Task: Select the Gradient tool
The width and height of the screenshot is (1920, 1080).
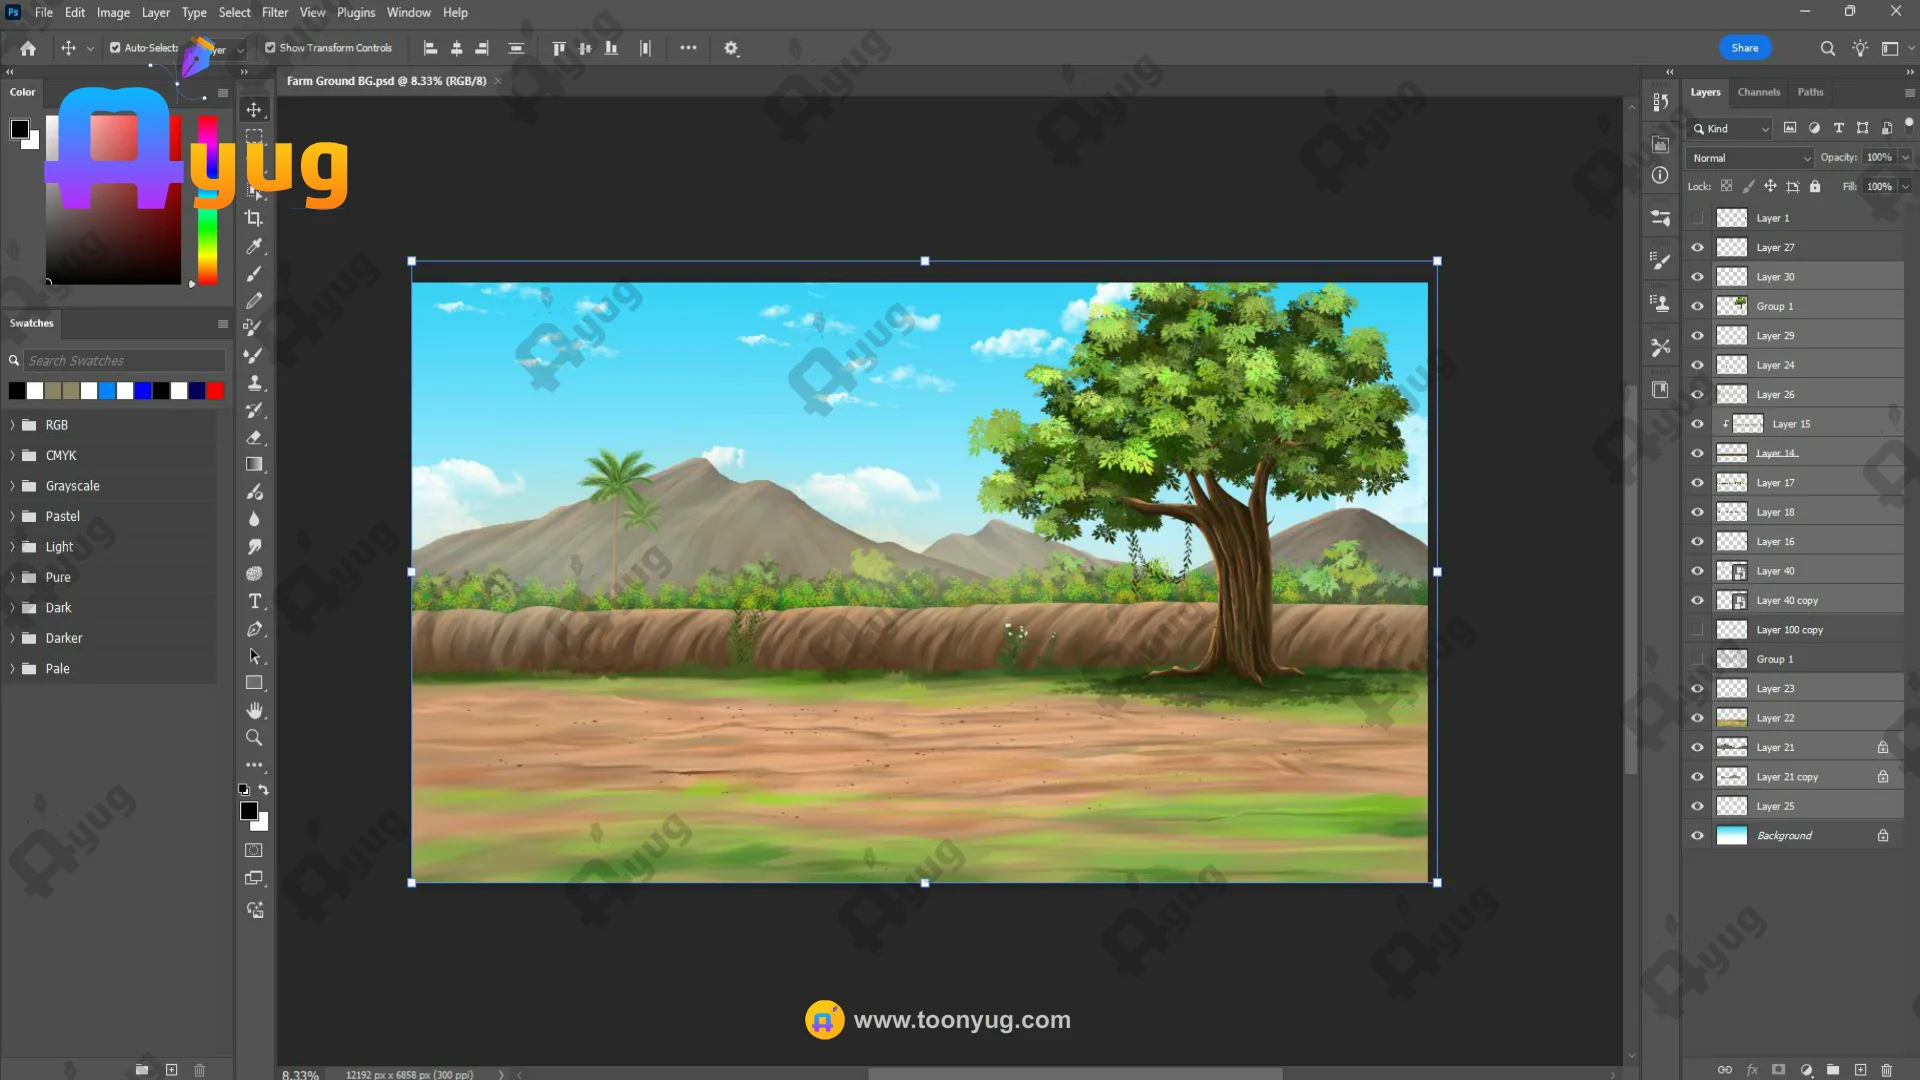Action: point(254,464)
